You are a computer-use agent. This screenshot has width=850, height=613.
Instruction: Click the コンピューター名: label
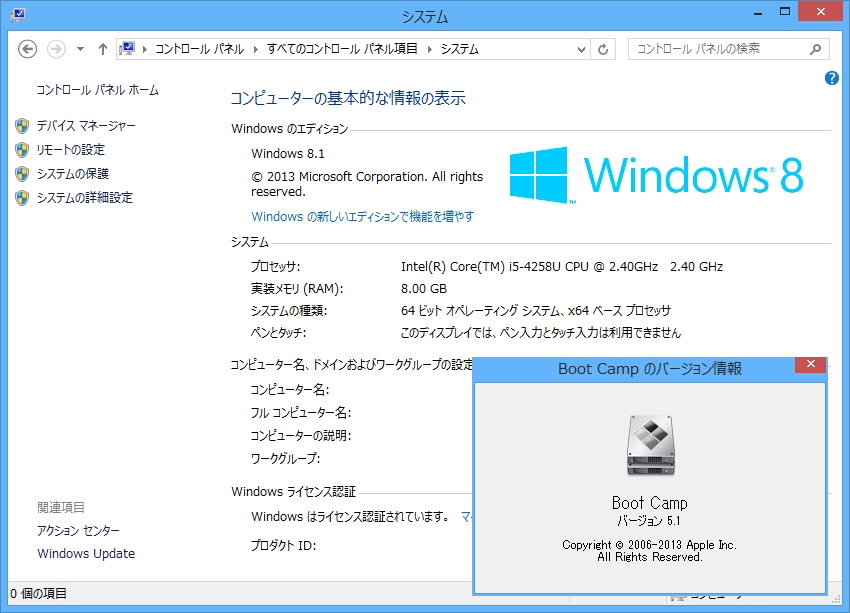coord(289,389)
